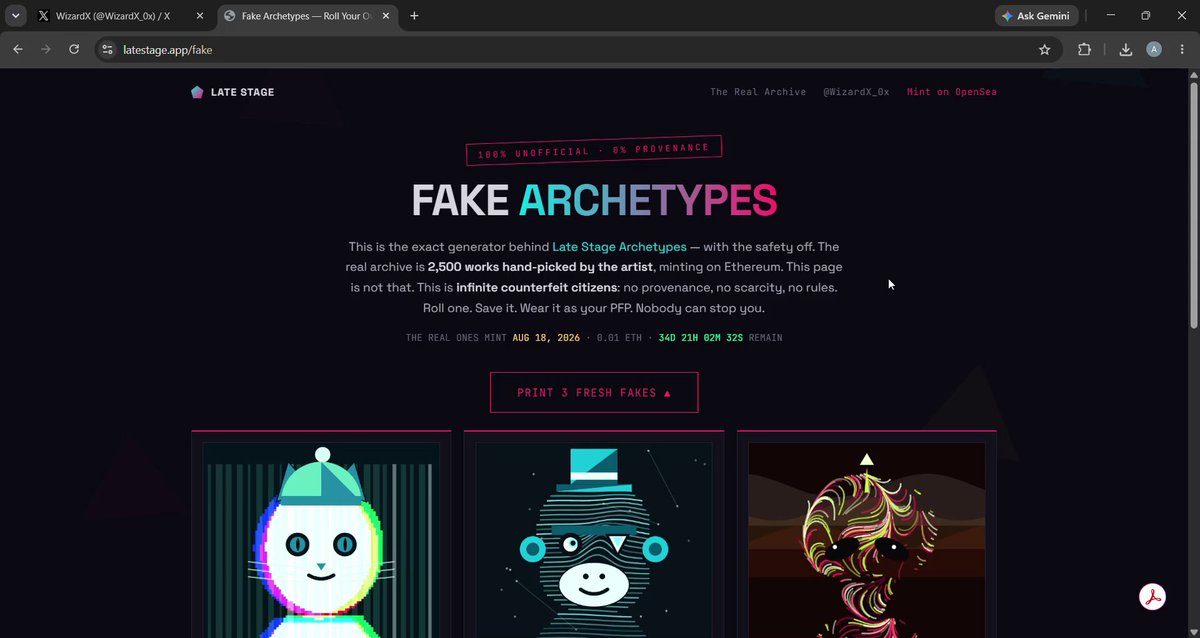Expand the tab search dropdown arrow

click(x=16, y=16)
